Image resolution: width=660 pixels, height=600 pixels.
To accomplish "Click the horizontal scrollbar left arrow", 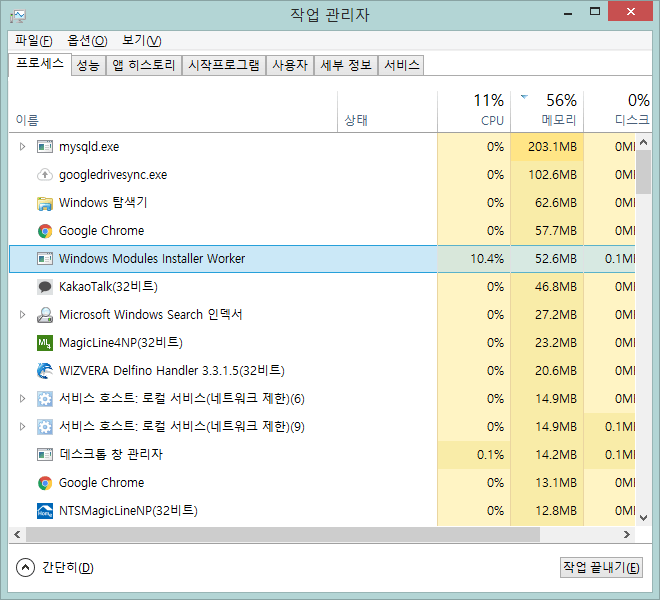I will 17,534.
